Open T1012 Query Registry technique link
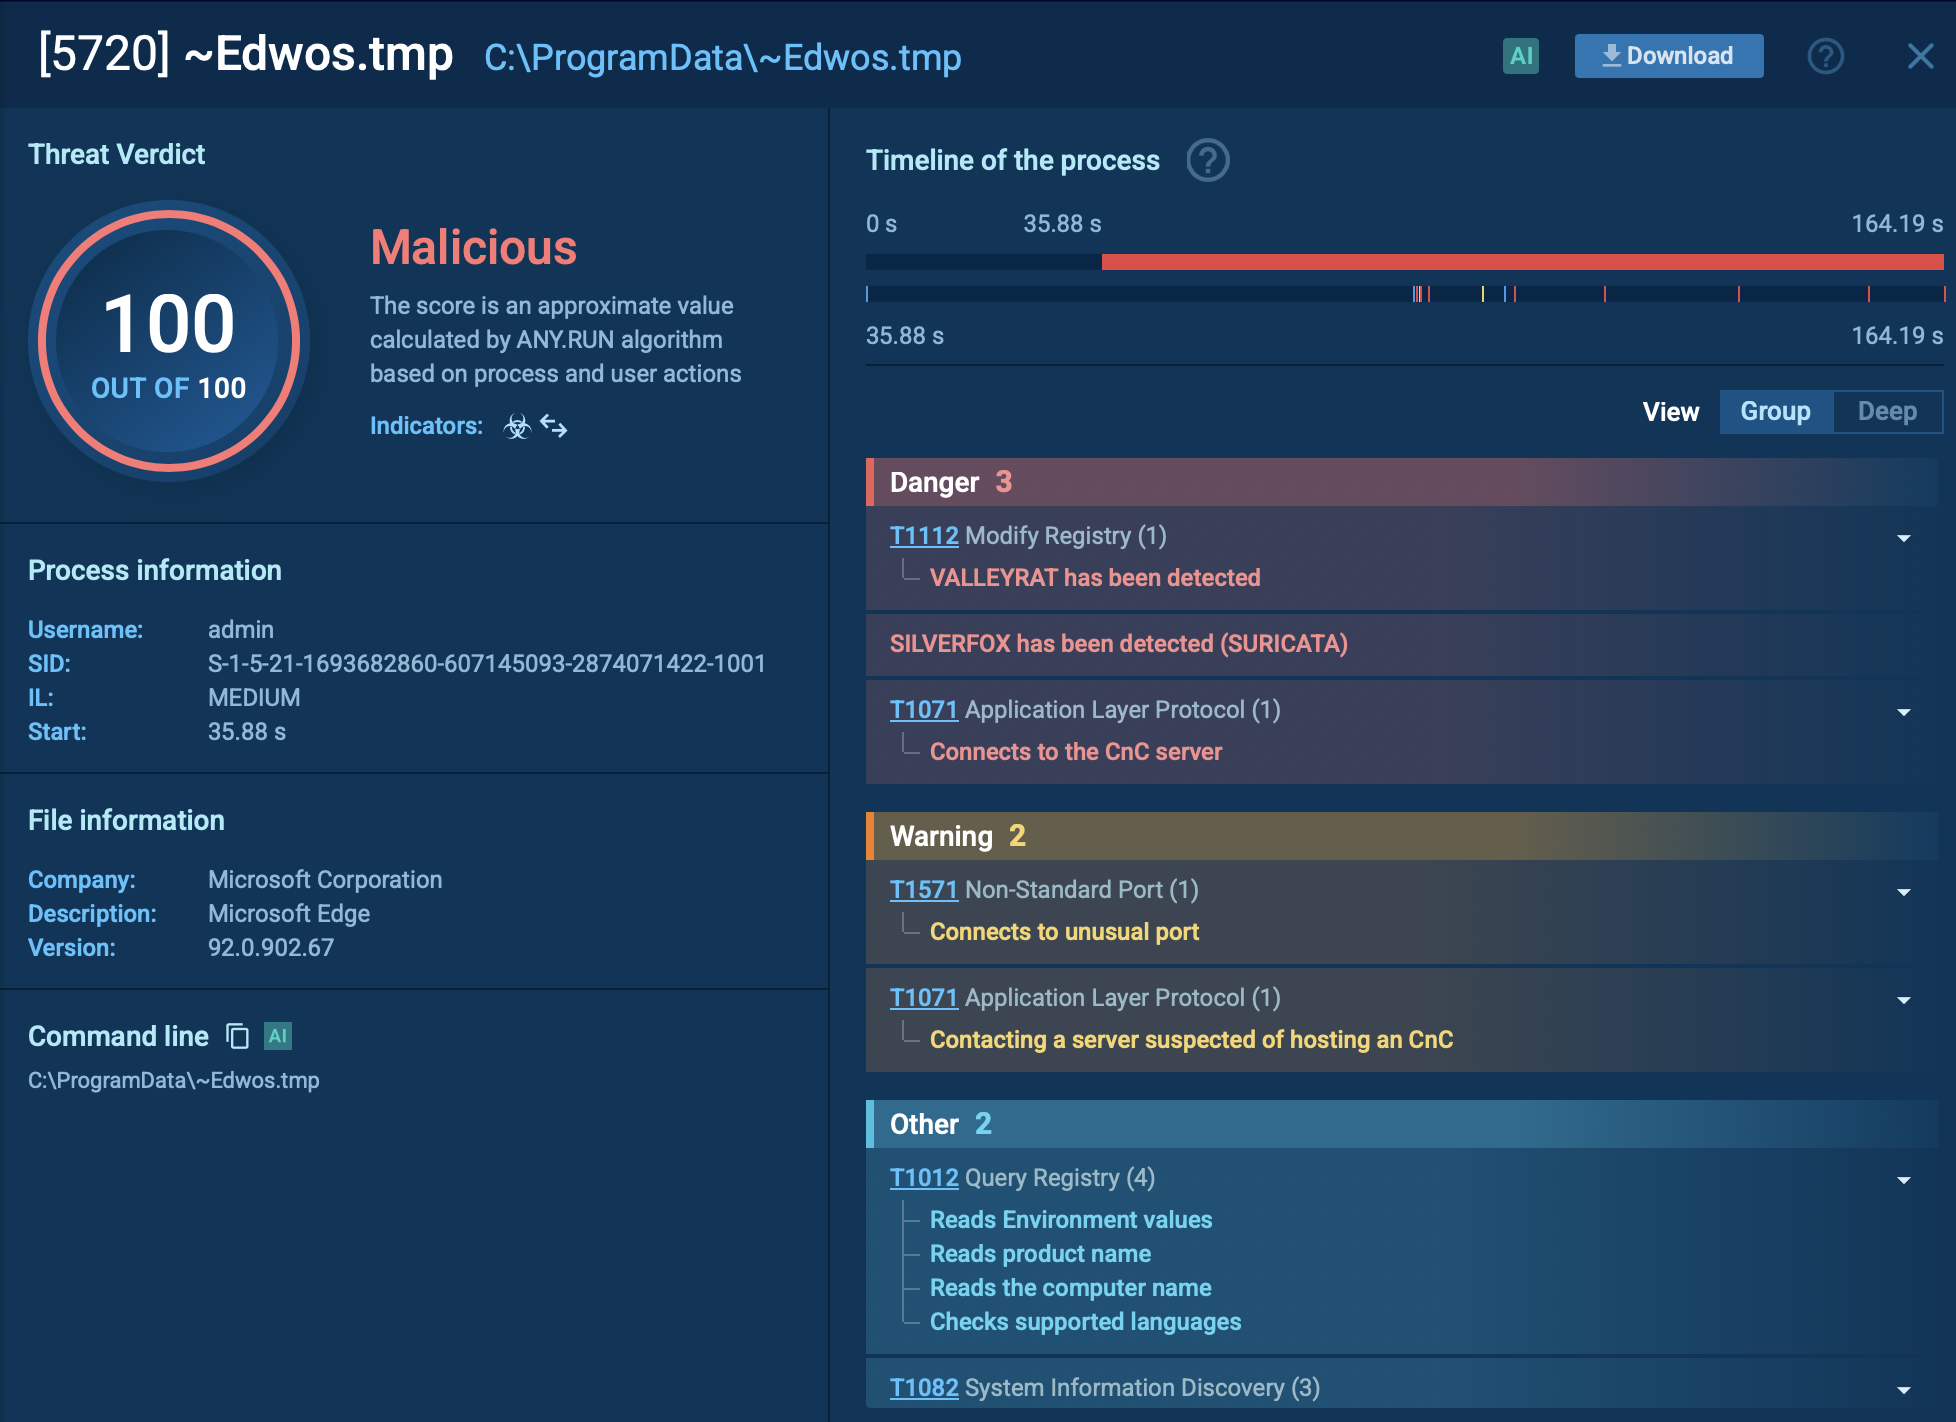The height and width of the screenshot is (1422, 1956). 924,1178
